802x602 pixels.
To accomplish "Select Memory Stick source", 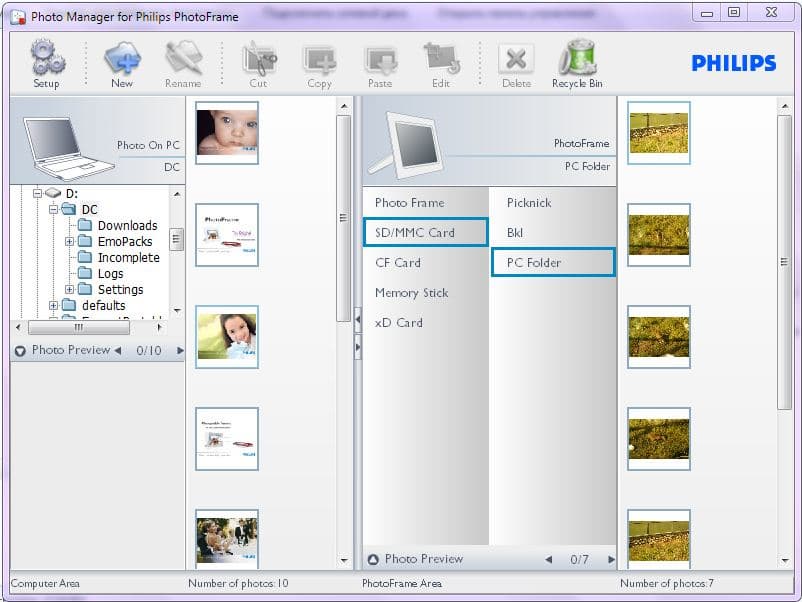I will tap(426, 293).
